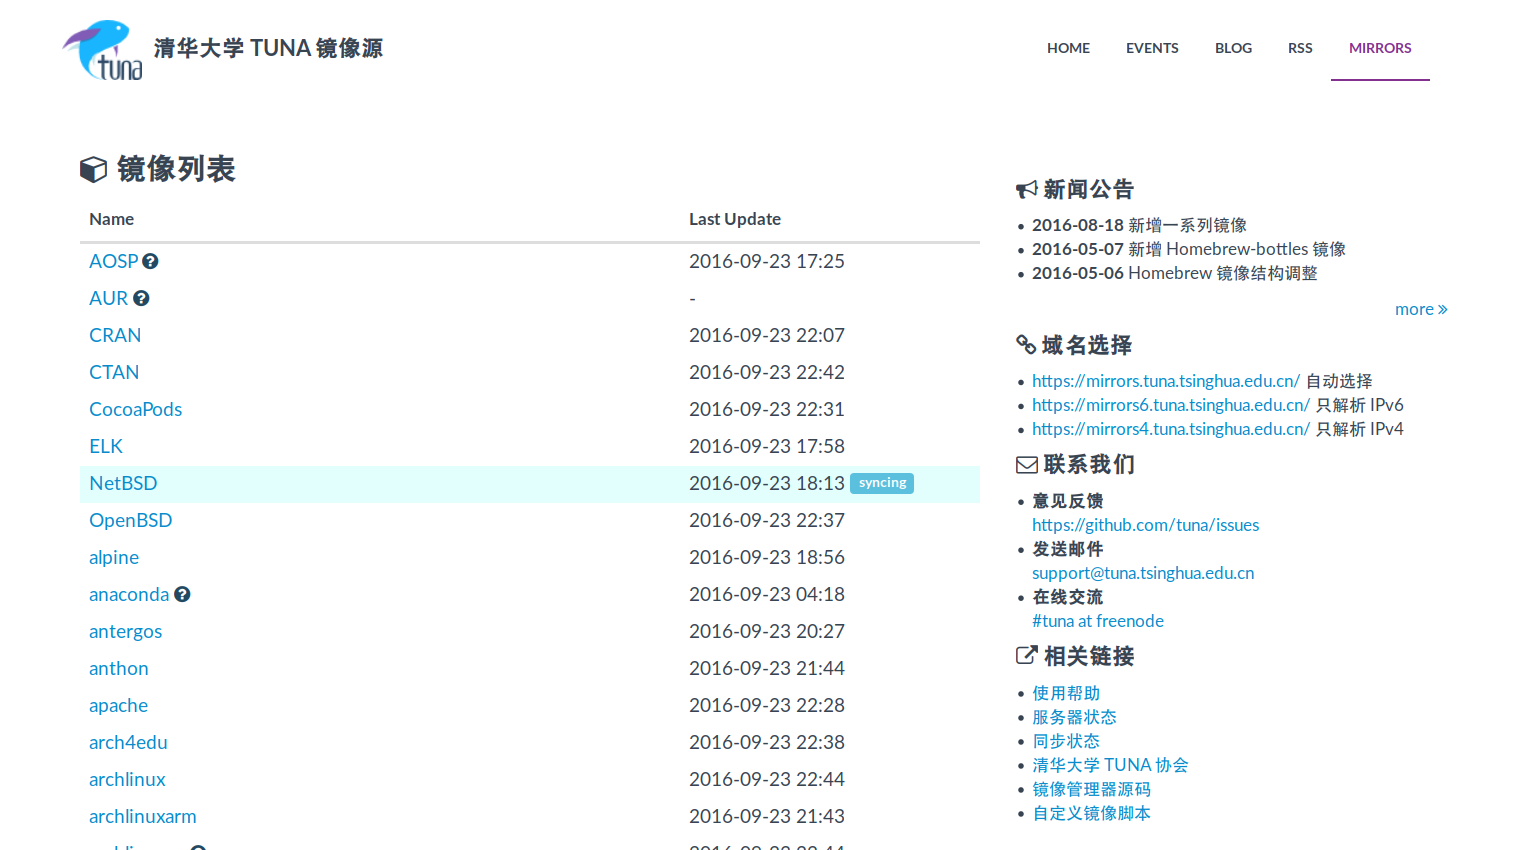Open the MIRRORS tab
1527x850 pixels.
(x=1380, y=48)
